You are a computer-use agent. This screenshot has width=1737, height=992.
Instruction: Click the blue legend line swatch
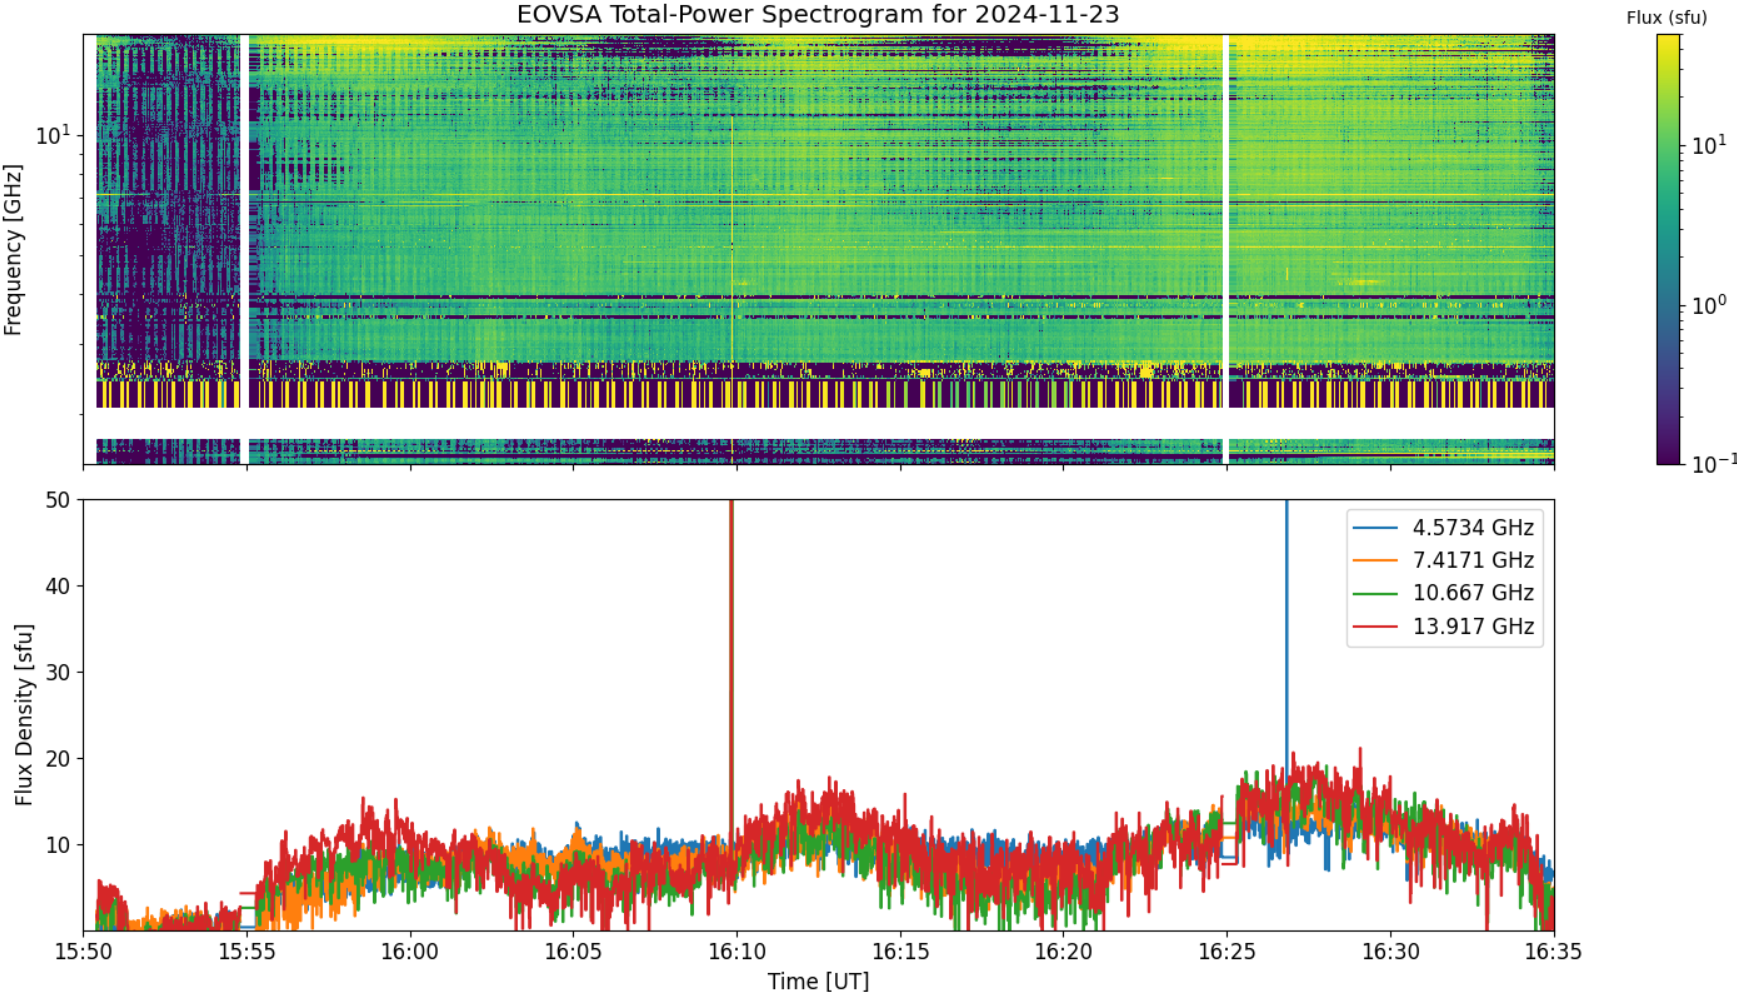[x=1375, y=528]
